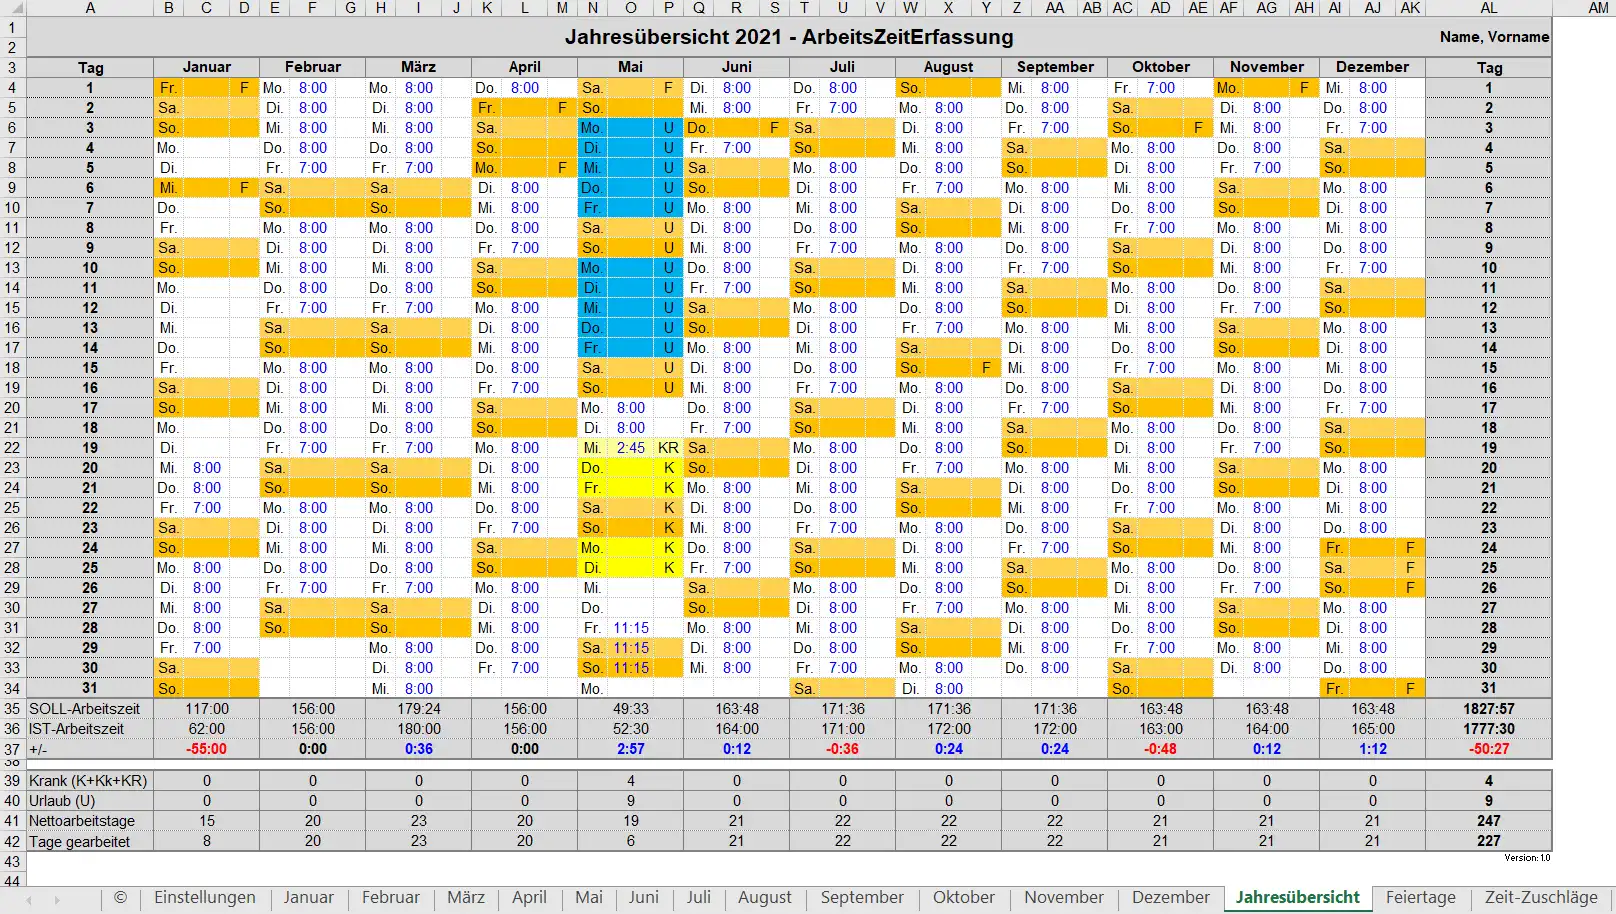
Task: Switch to the Februar sheet tab
Action: click(x=390, y=897)
